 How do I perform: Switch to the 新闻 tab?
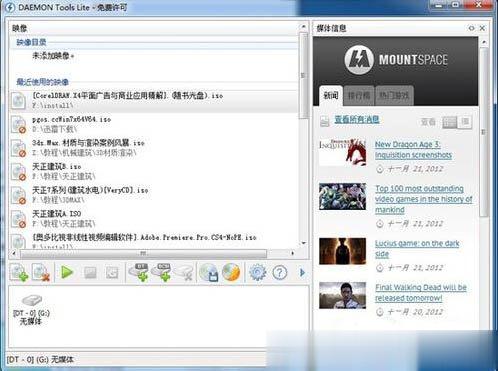point(331,96)
